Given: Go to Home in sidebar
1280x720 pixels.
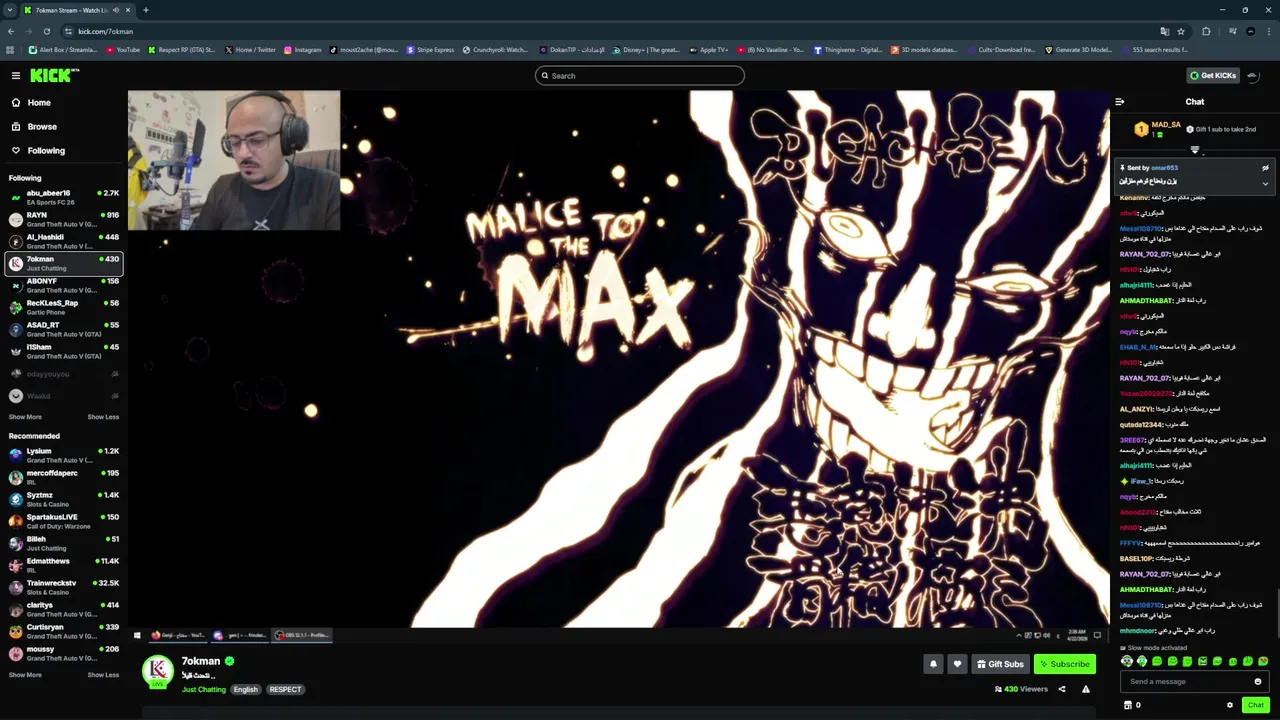Looking at the screenshot, I should click(x=39, y=103).
